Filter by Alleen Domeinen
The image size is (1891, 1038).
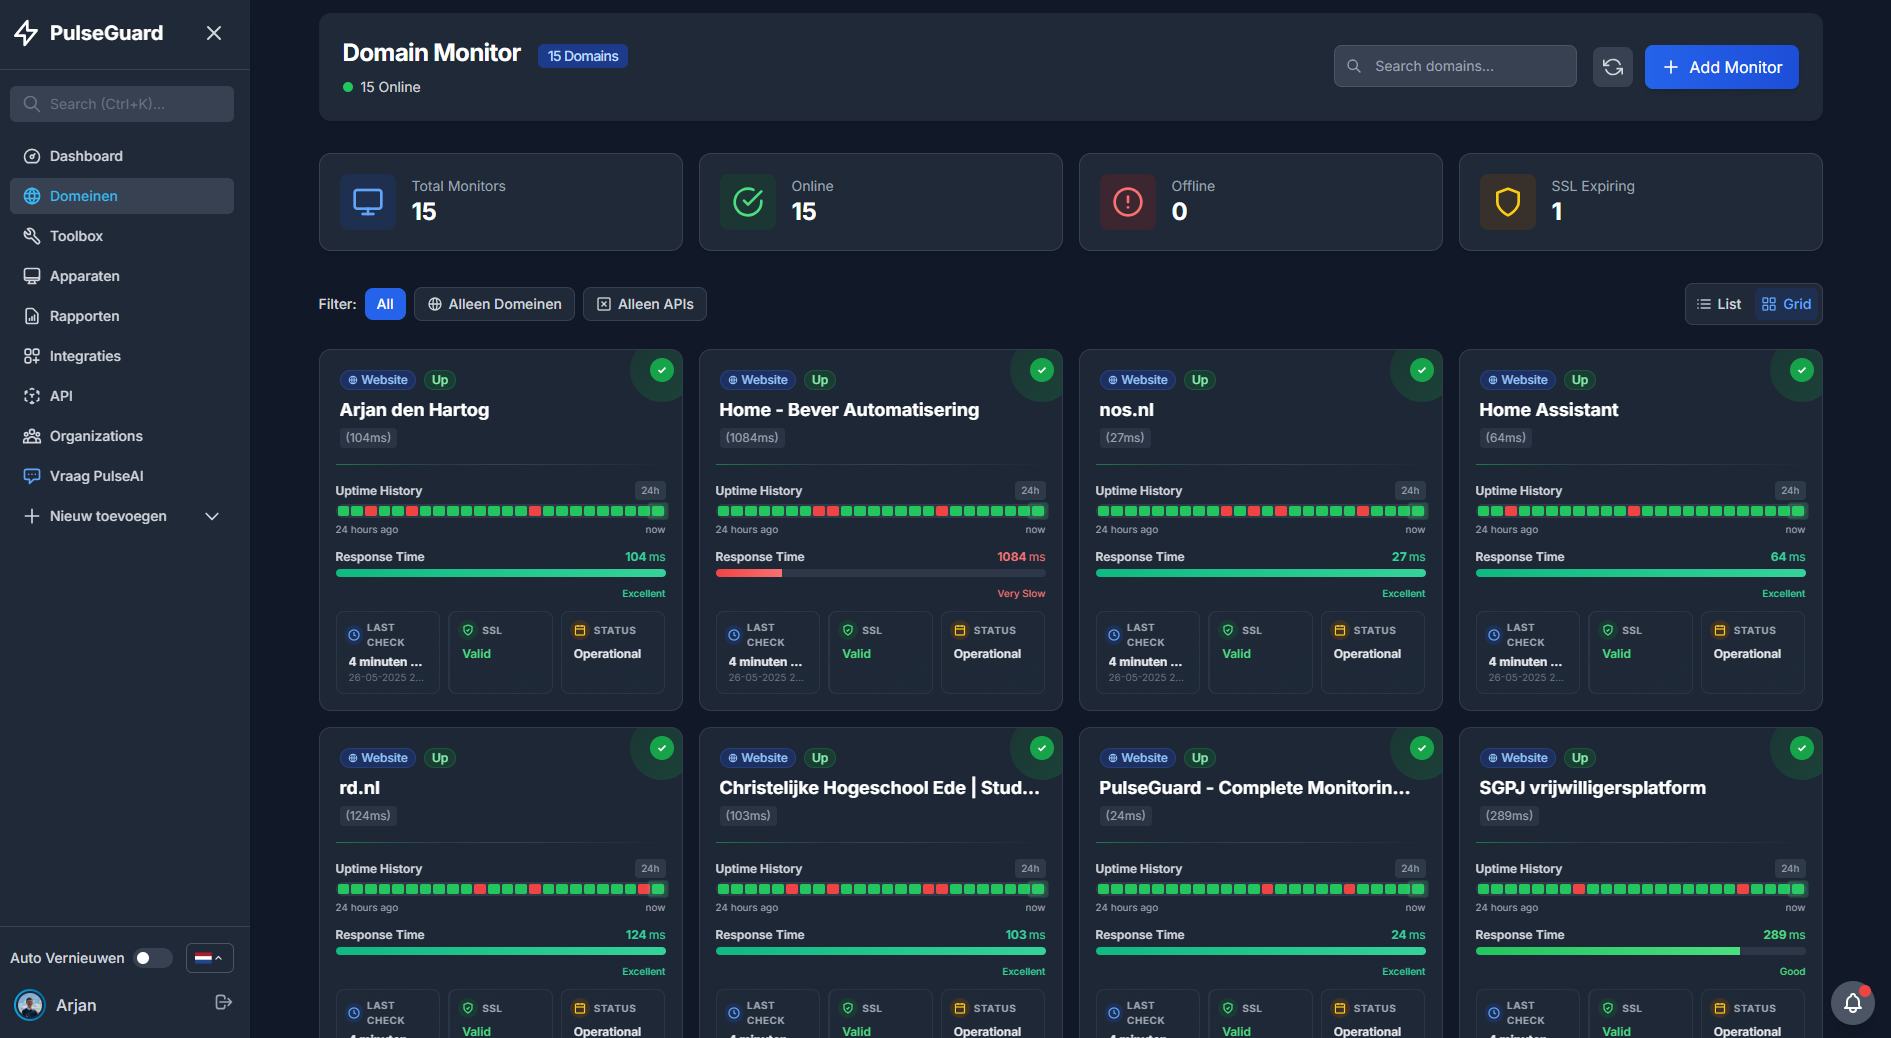tap(495, 304)
